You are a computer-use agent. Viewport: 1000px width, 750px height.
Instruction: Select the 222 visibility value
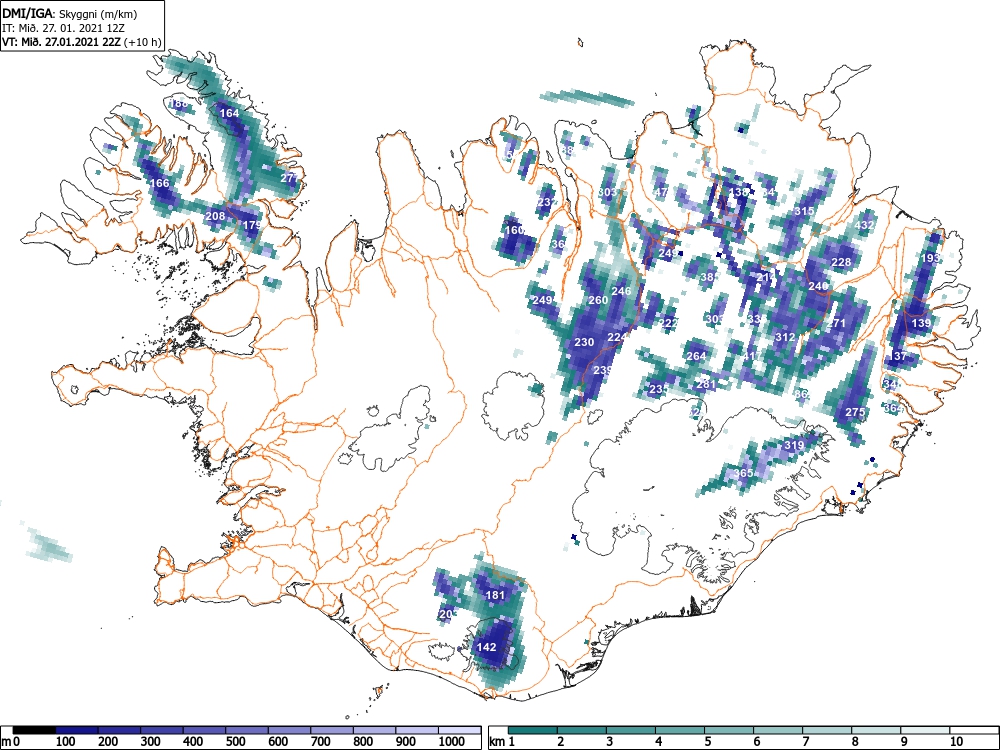(668, 323)
